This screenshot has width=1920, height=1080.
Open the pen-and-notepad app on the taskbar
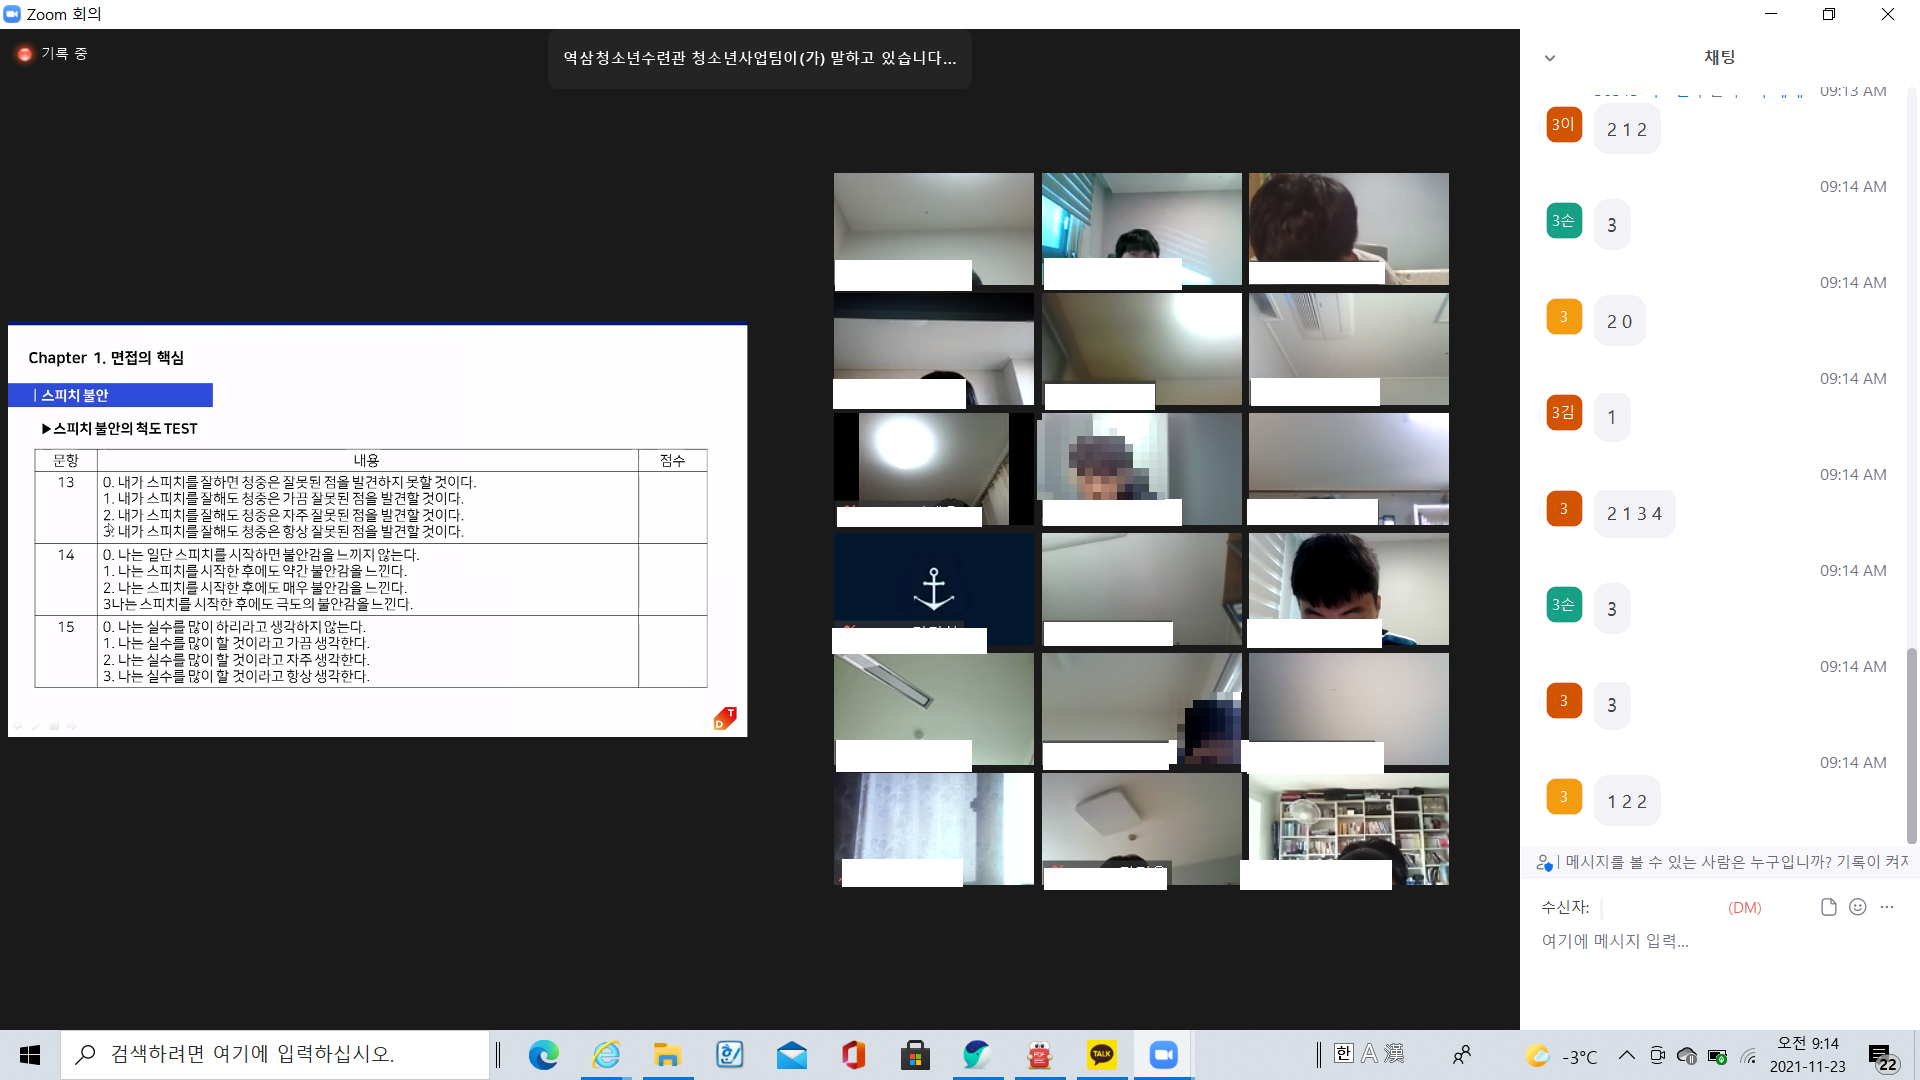pyautogui.click(x=729, y=1055)
